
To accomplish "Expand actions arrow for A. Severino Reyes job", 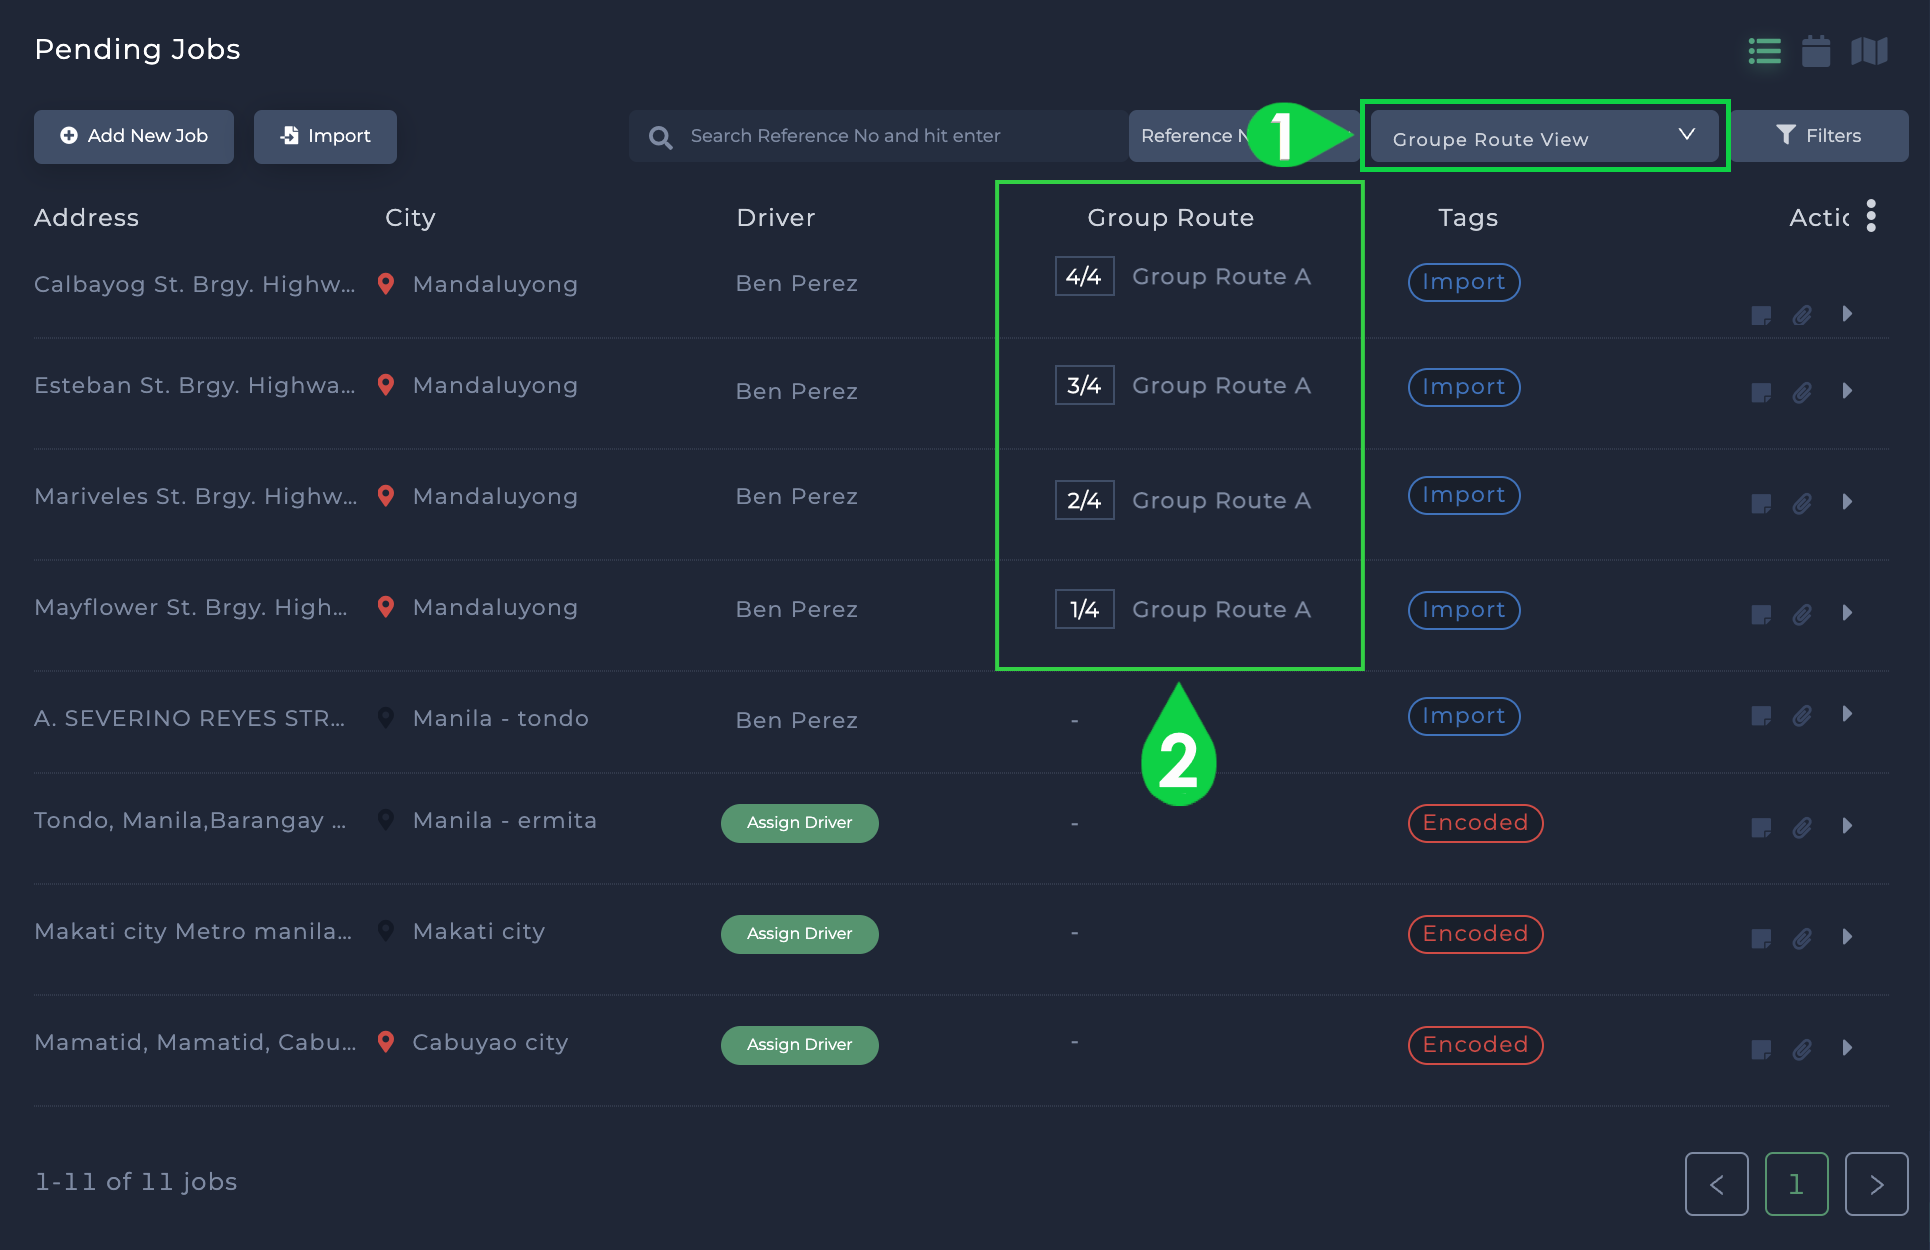I will click(x=1848, y=714).
